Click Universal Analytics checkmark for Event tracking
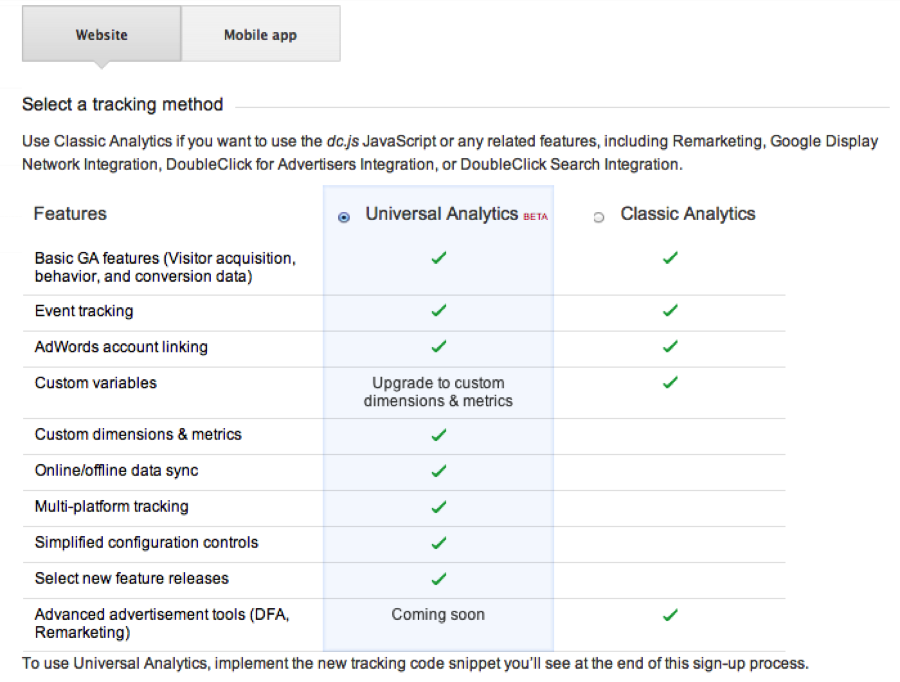Screen dimensions: 900x682 439,311
